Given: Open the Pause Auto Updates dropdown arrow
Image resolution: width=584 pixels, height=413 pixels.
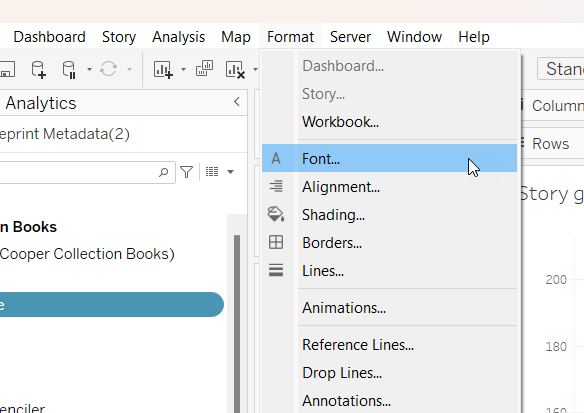Looking at the screenshot, I should click(x=89, y=69).
